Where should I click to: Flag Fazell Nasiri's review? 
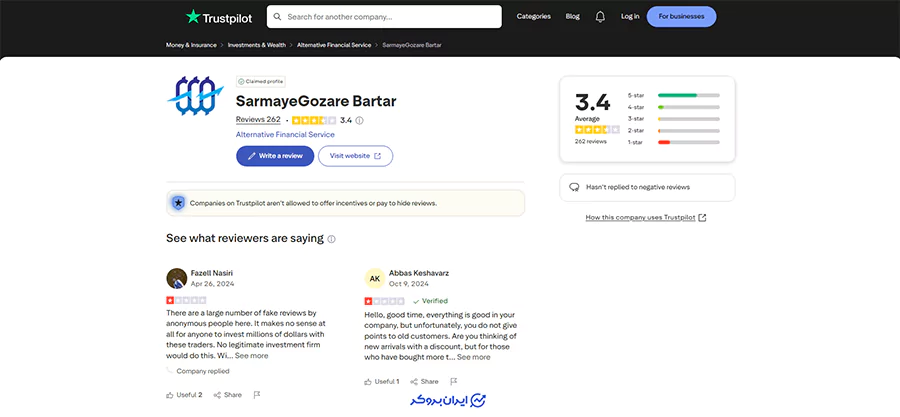point(257,395)
